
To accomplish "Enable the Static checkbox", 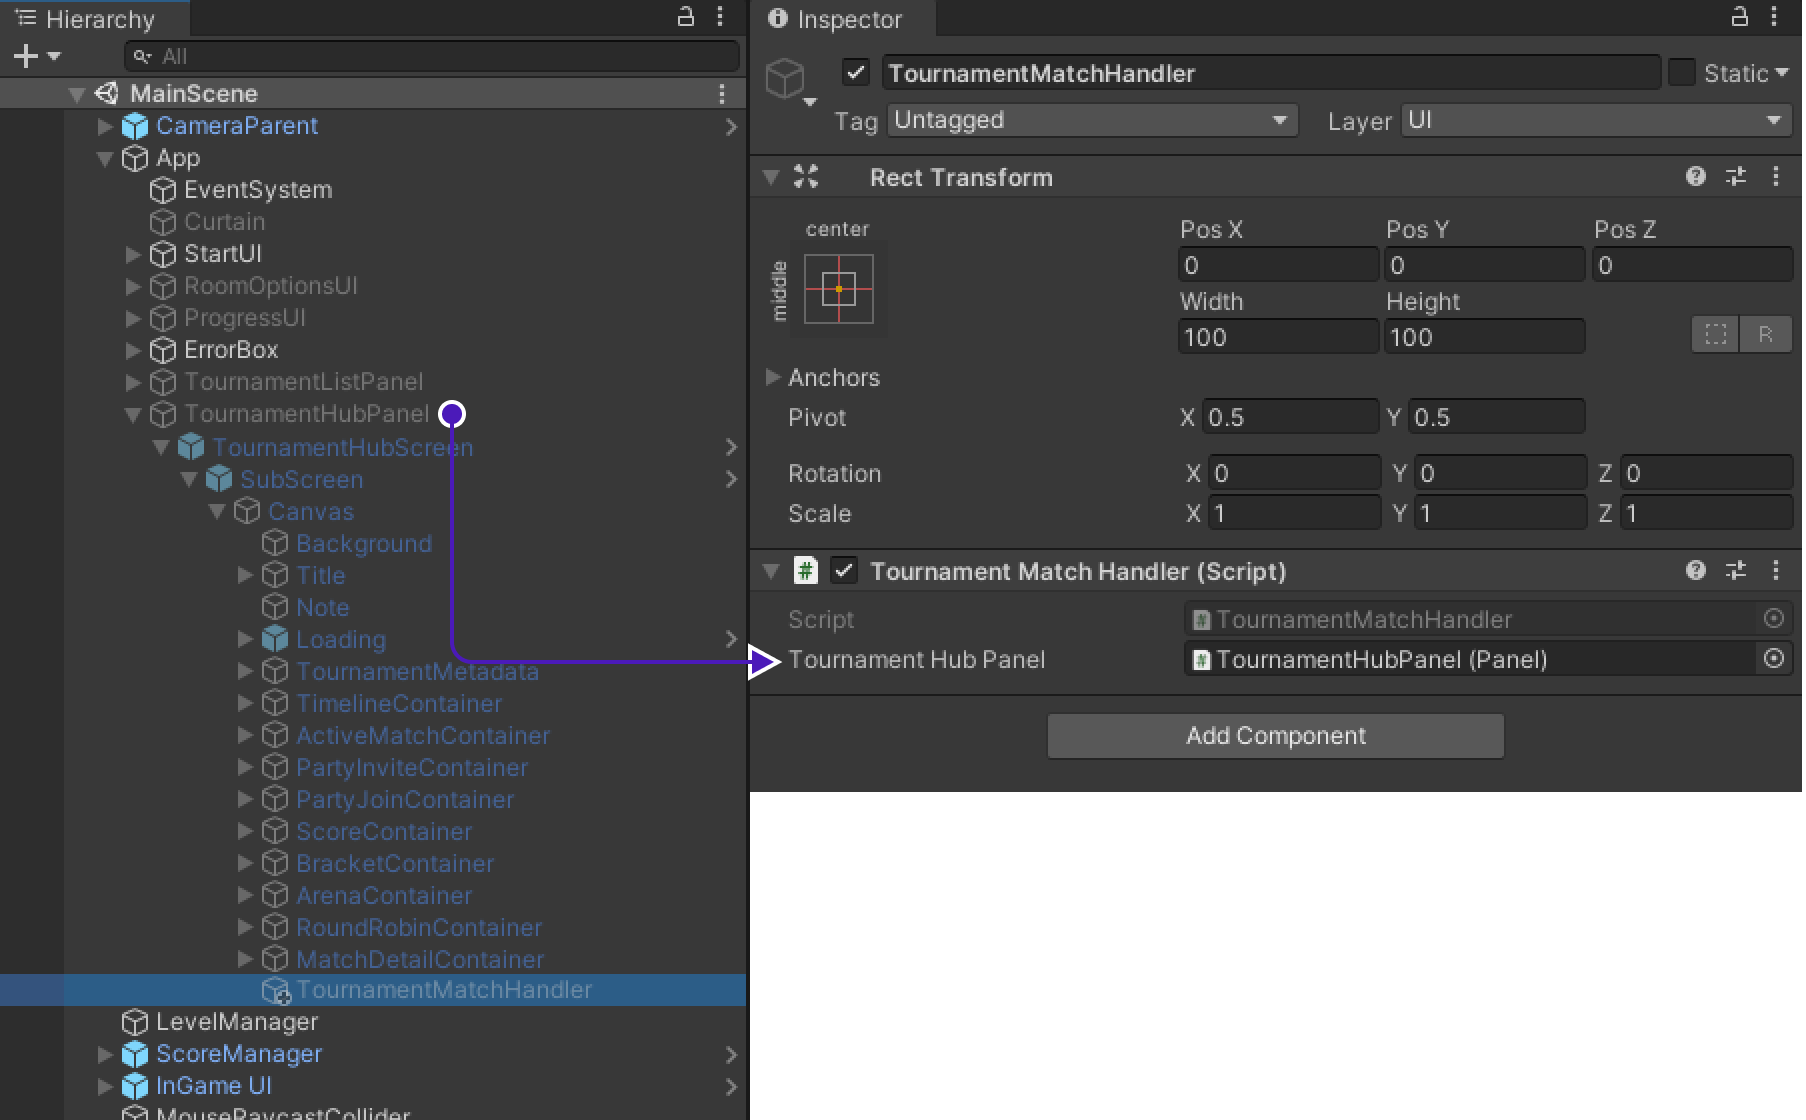I will [1682, 73].
